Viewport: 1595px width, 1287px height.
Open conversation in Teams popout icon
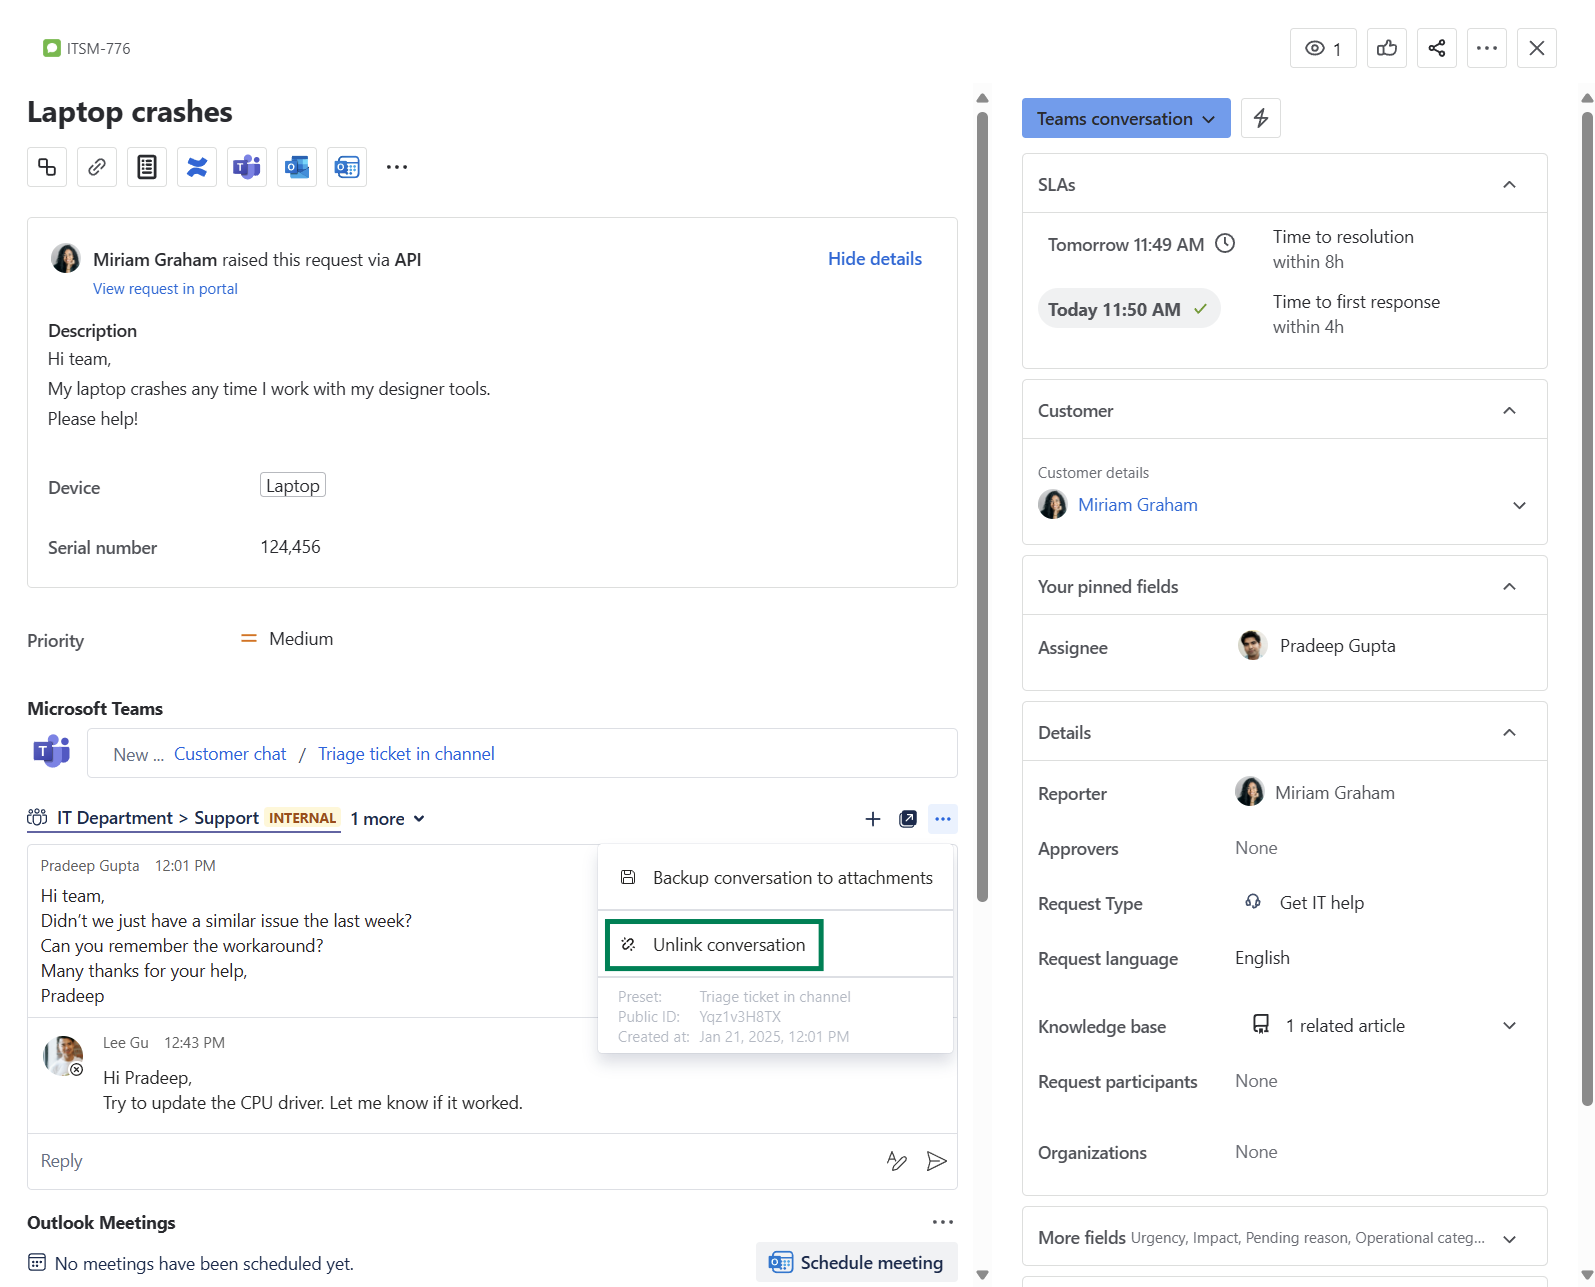point(907,819)
